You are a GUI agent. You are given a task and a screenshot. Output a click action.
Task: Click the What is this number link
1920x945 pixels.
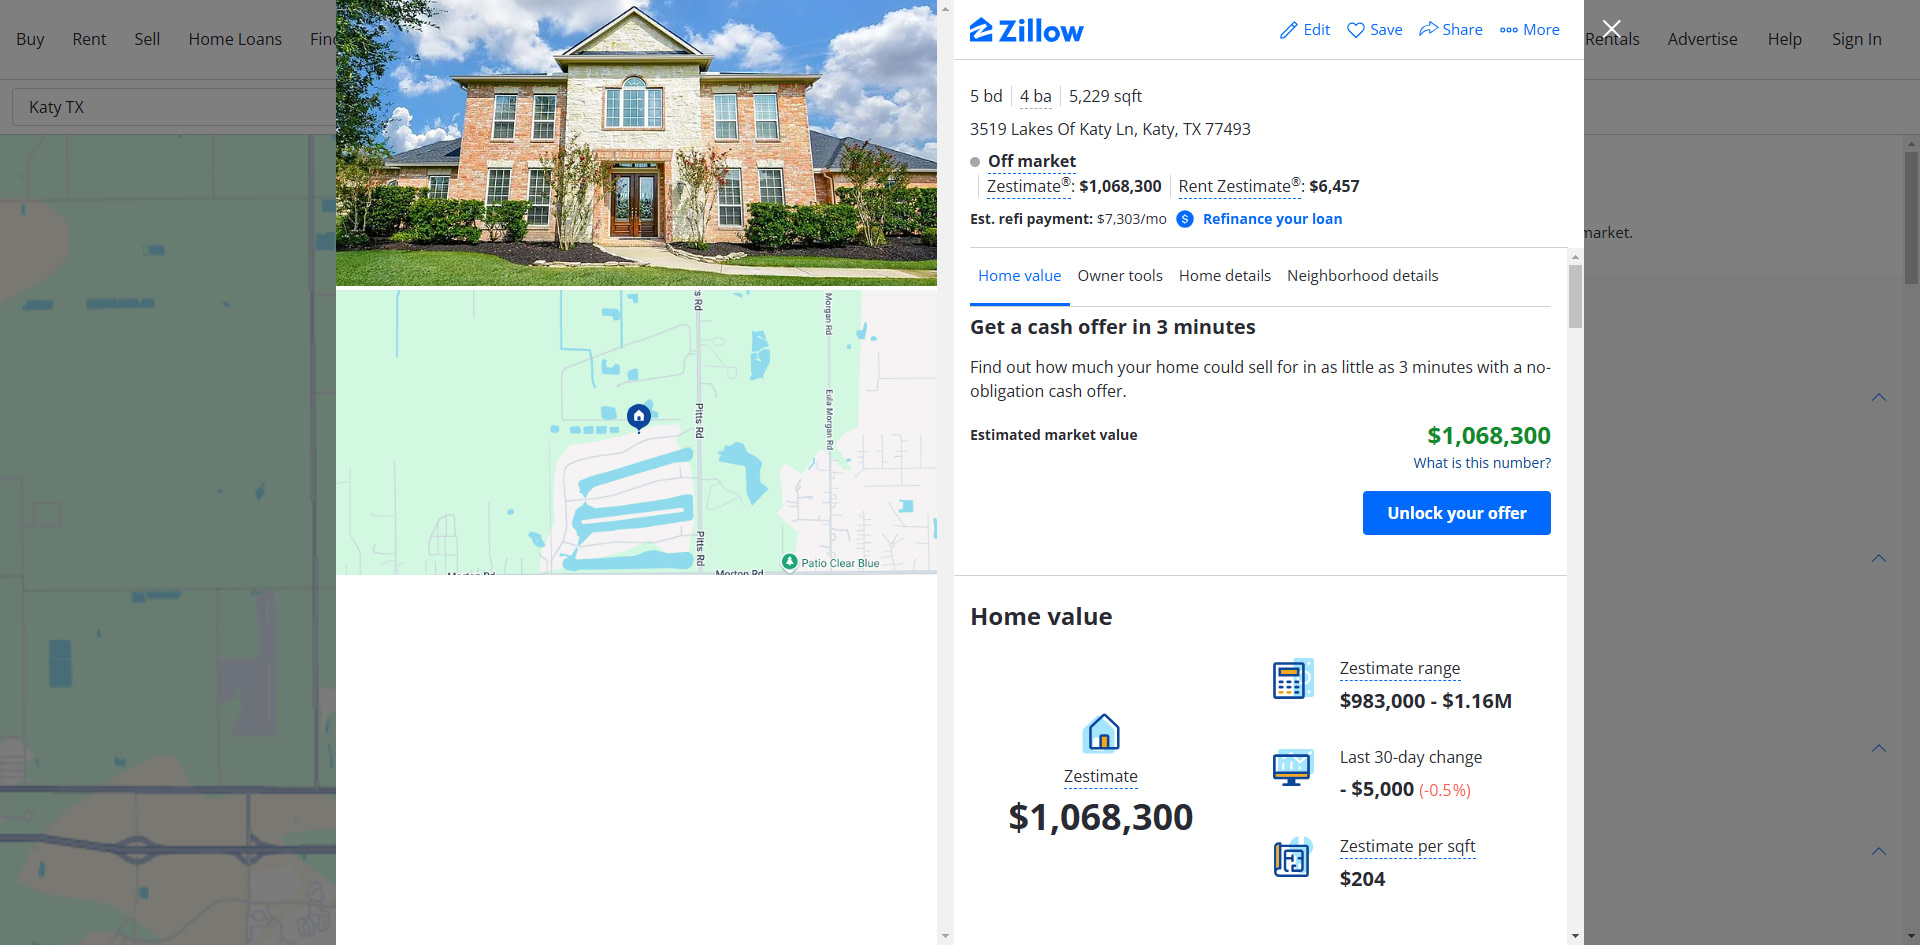point(1482,463)
